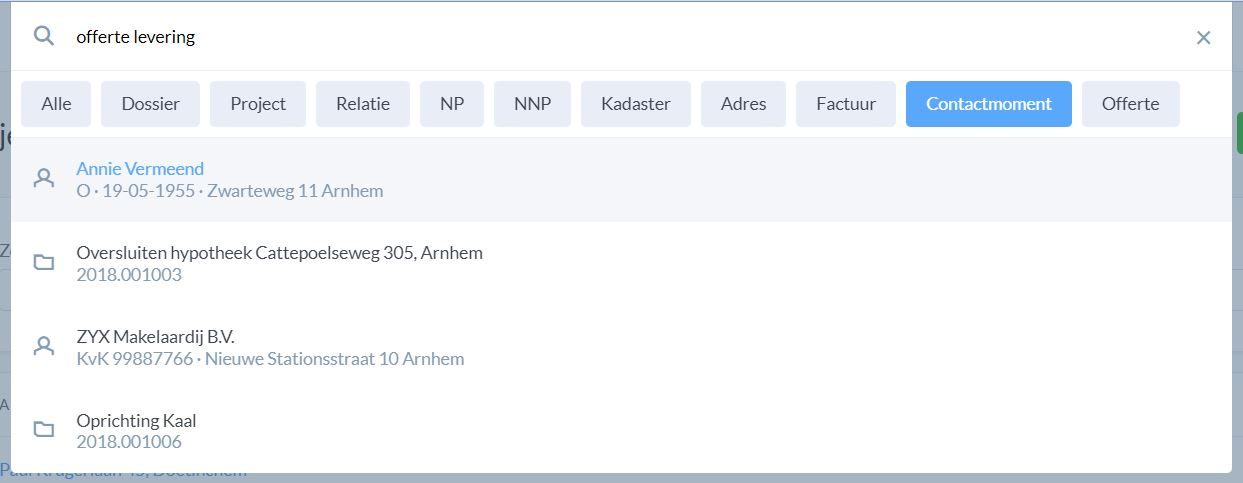Click the active Contactmoment filter
Viewport: 1243px width, 483px height.
tap(988, 104)
